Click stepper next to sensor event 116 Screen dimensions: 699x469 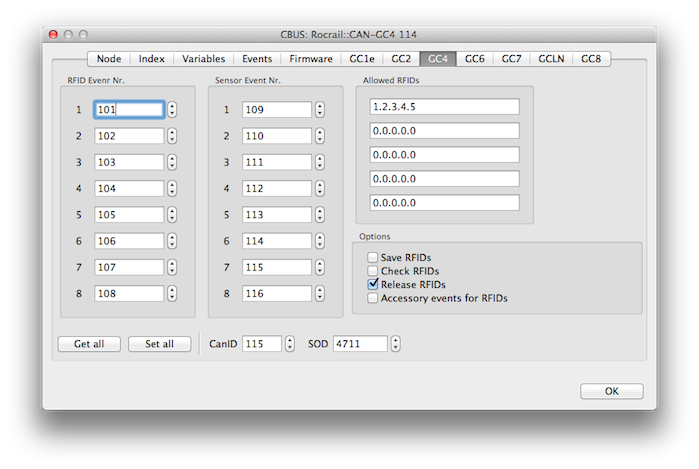(x=319, y=294)
